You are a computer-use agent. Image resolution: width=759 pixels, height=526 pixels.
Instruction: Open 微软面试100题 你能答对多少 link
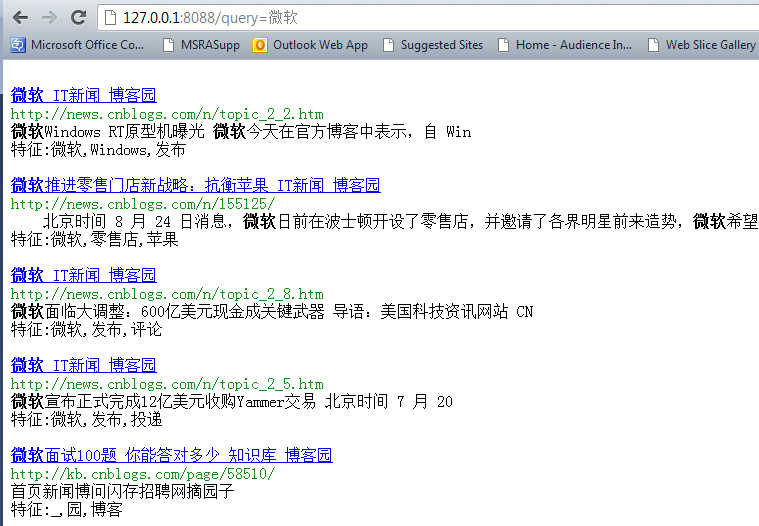[x=171, y=455]
